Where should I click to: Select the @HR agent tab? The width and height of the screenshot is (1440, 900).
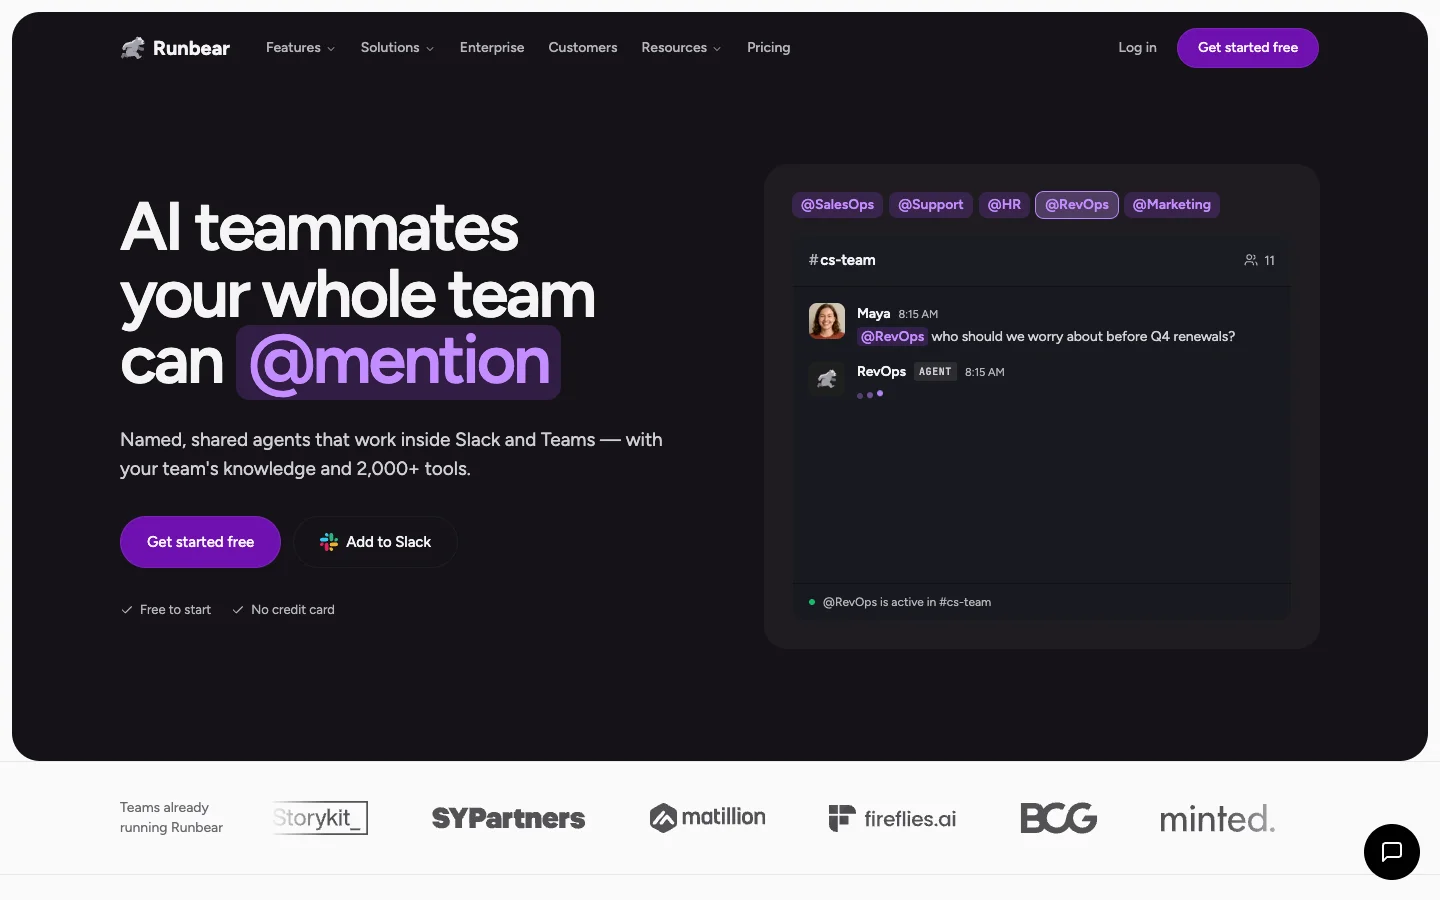pos(1004,205)
